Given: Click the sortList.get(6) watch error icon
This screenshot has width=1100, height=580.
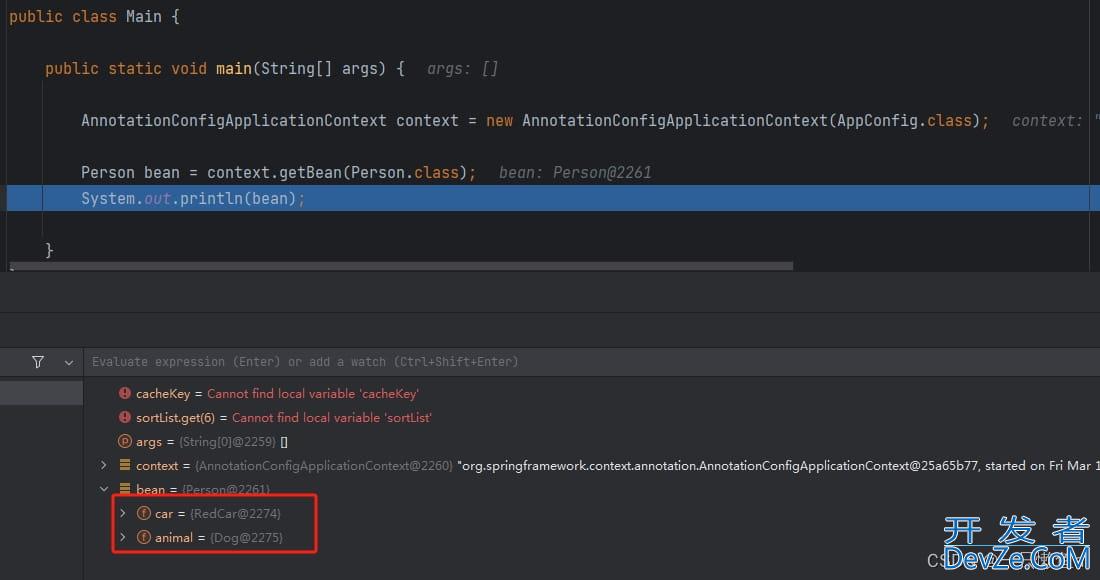Looking at the screenshot, I should [125, 418].
